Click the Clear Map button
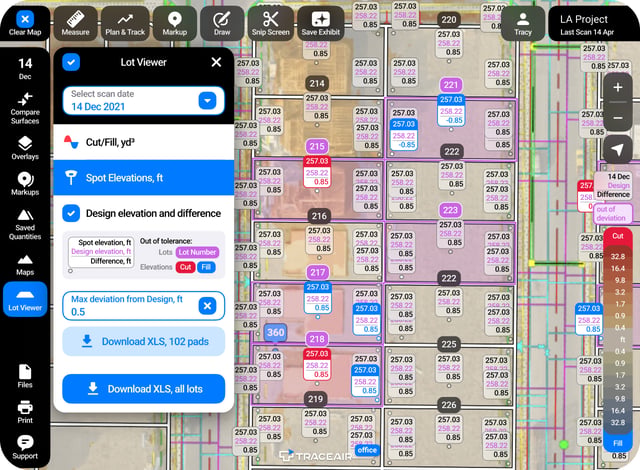The width and height of the screenshot is (640, 470). pos(25,24)
